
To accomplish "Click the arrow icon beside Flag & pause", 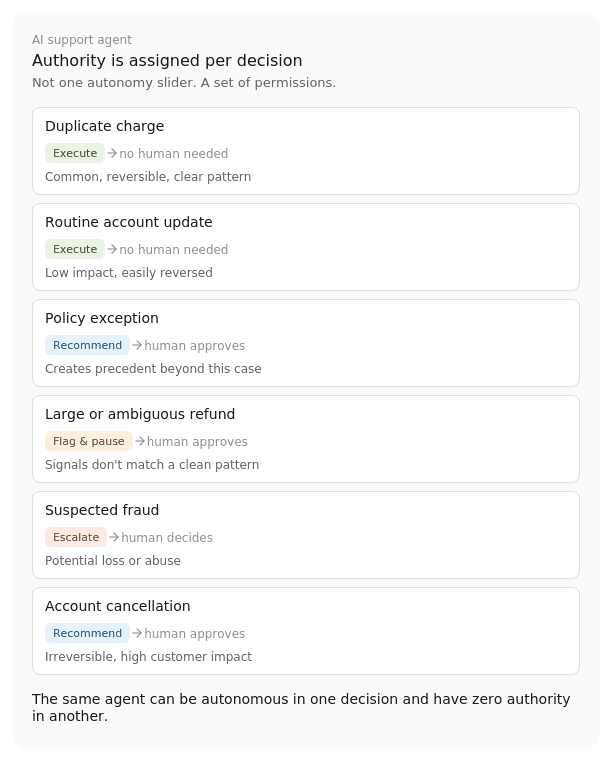I will pyautogui.click(x=140, y=441).
